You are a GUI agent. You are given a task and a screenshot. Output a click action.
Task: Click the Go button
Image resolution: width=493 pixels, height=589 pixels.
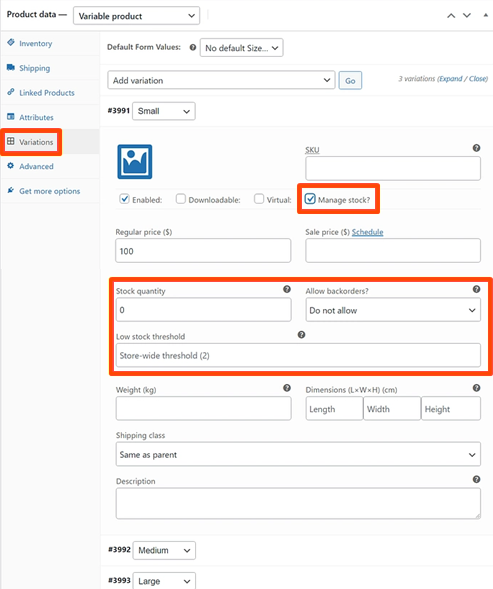(x=350, y=80)
